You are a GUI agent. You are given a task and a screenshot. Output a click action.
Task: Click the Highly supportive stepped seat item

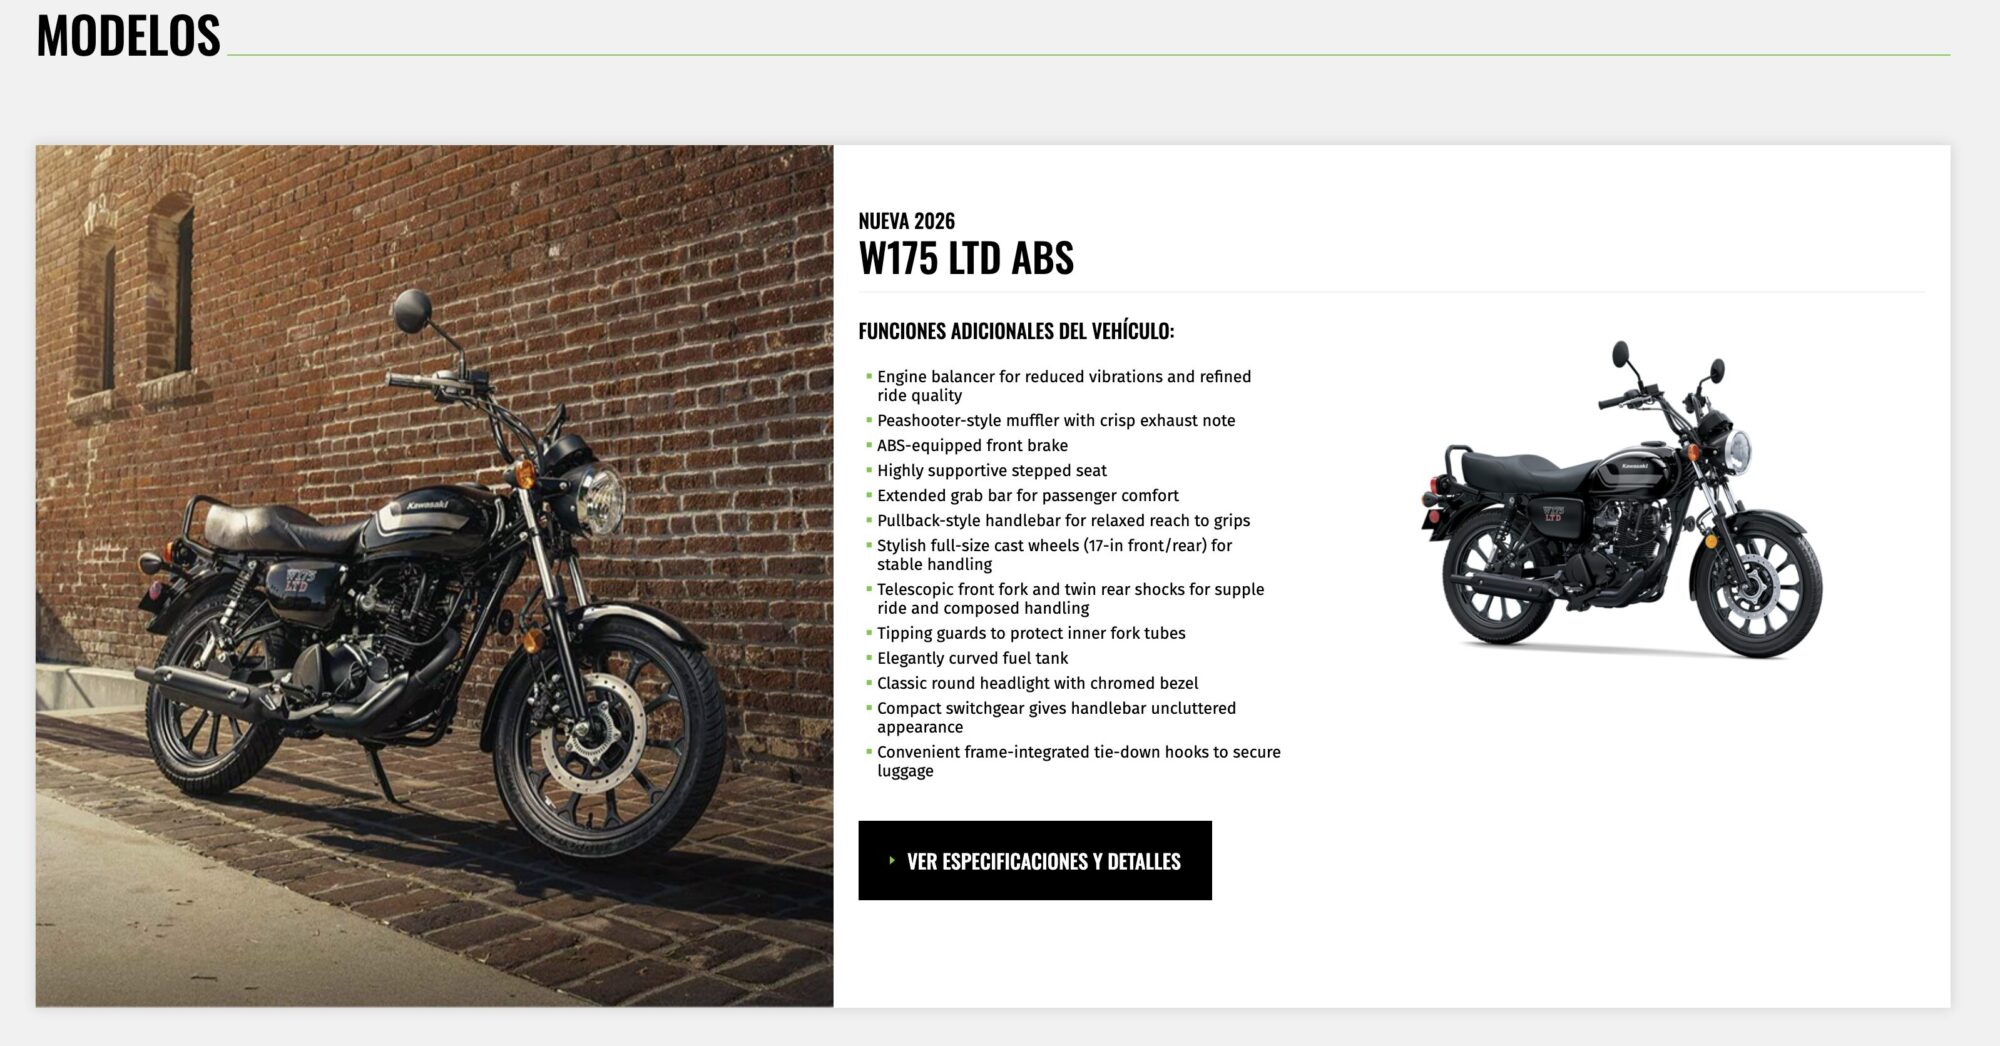992,471
